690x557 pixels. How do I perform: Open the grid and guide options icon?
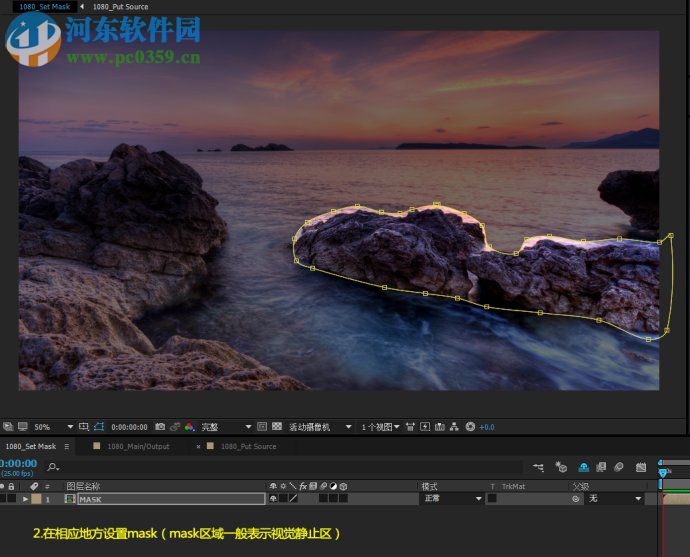(84, 426)
